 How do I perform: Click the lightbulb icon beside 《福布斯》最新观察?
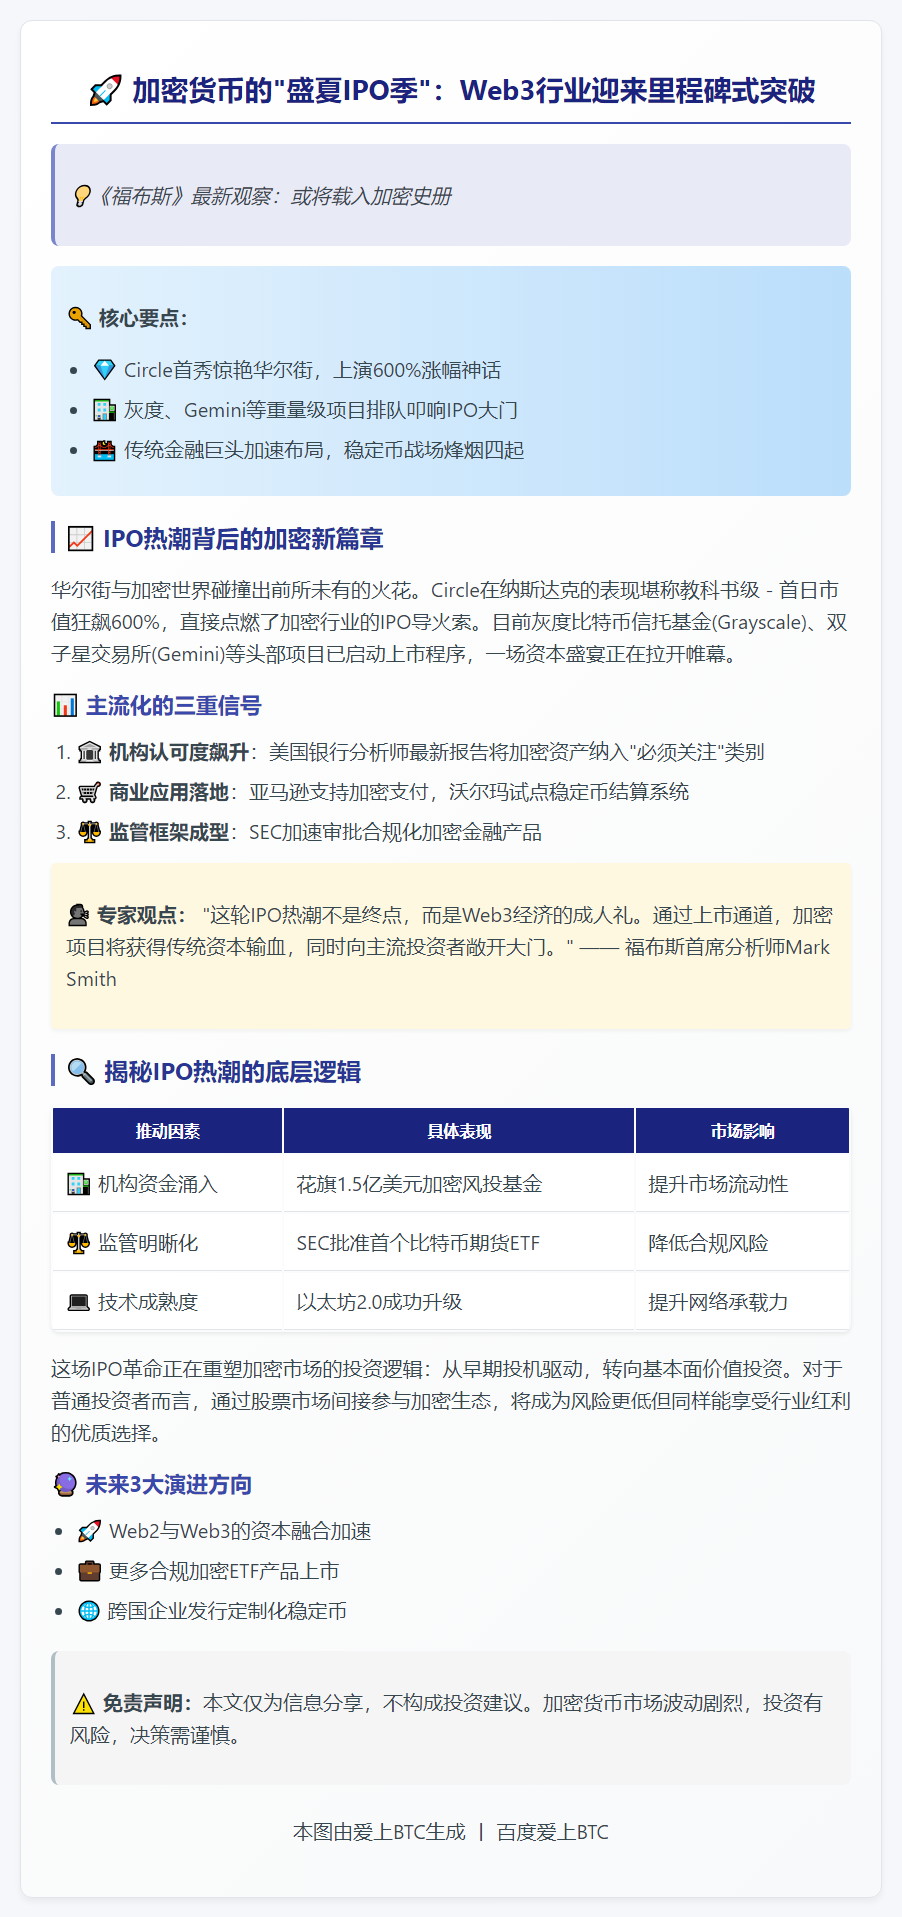coord(82,196)
